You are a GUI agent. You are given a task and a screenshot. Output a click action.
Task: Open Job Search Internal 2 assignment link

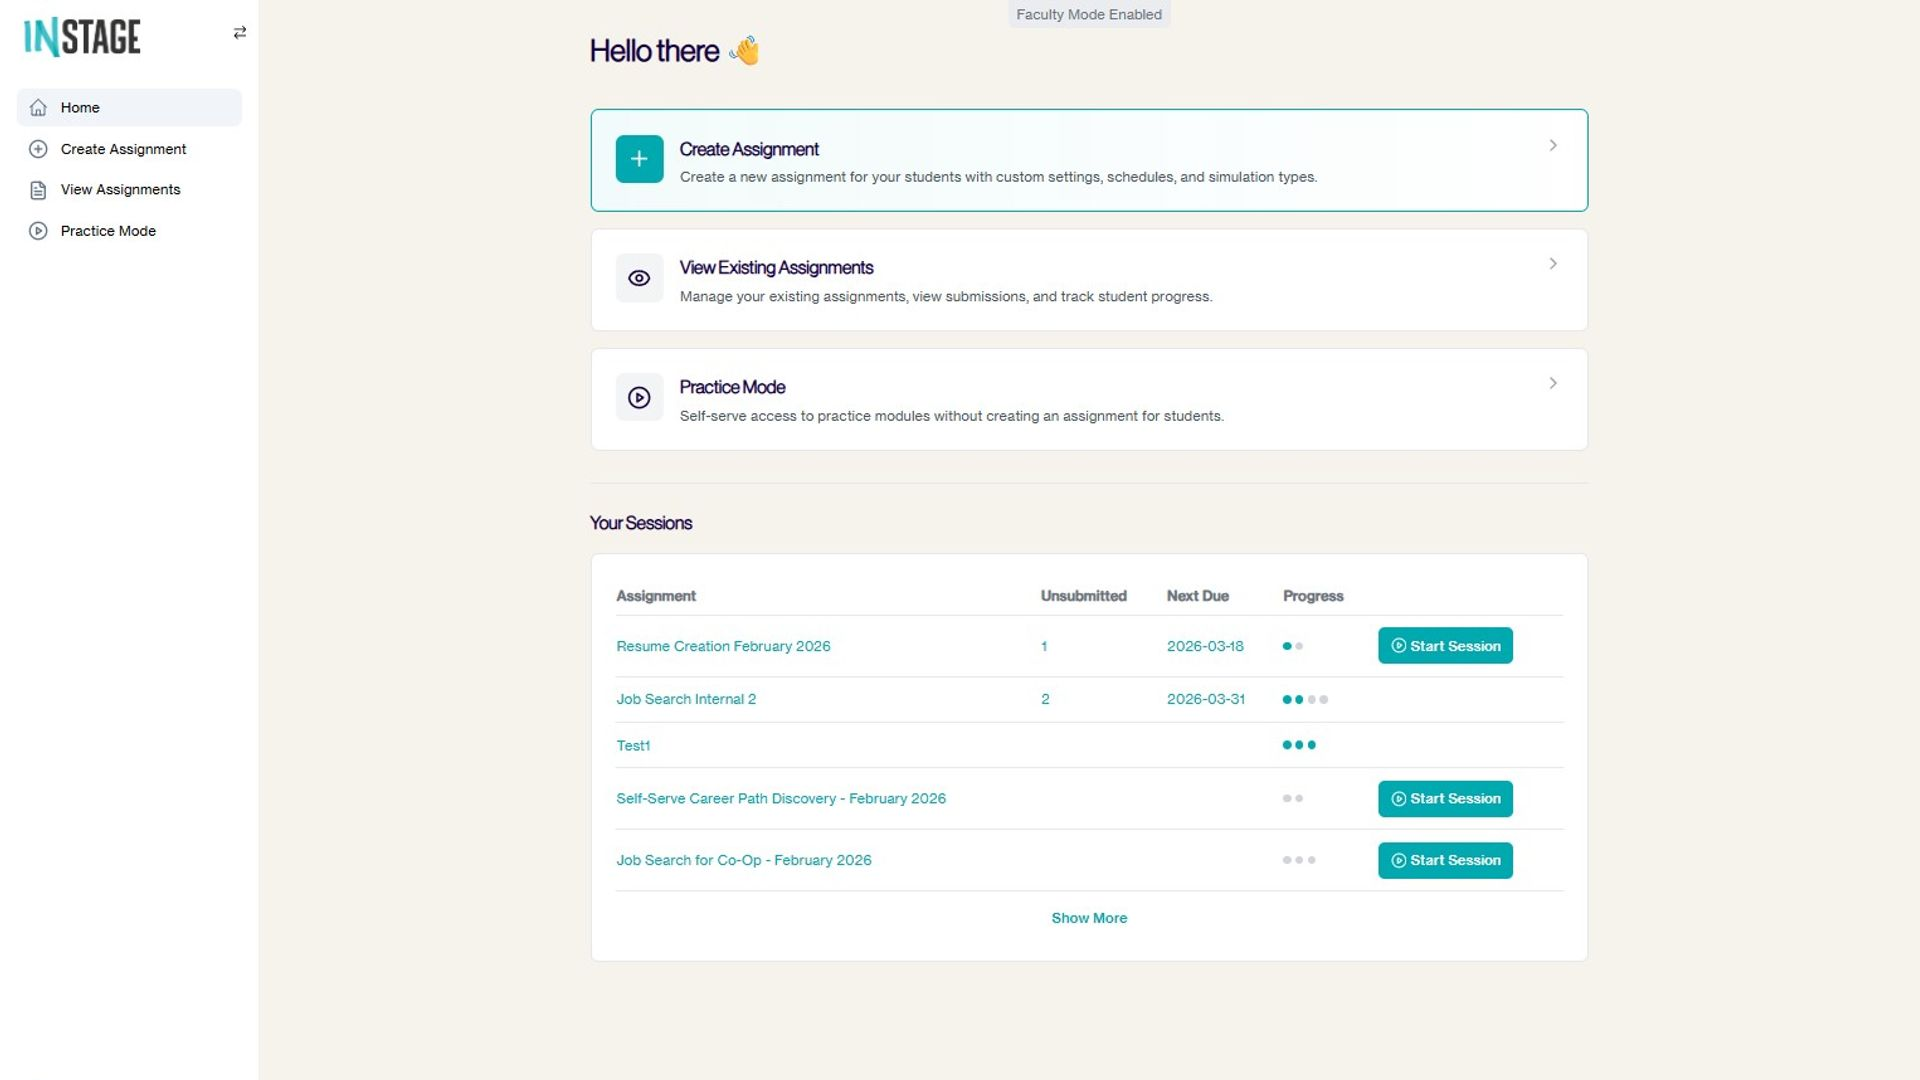686,699
